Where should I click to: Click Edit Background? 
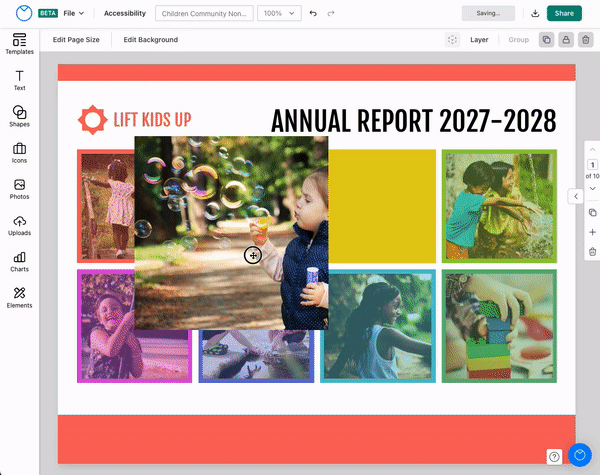point(151,40)
